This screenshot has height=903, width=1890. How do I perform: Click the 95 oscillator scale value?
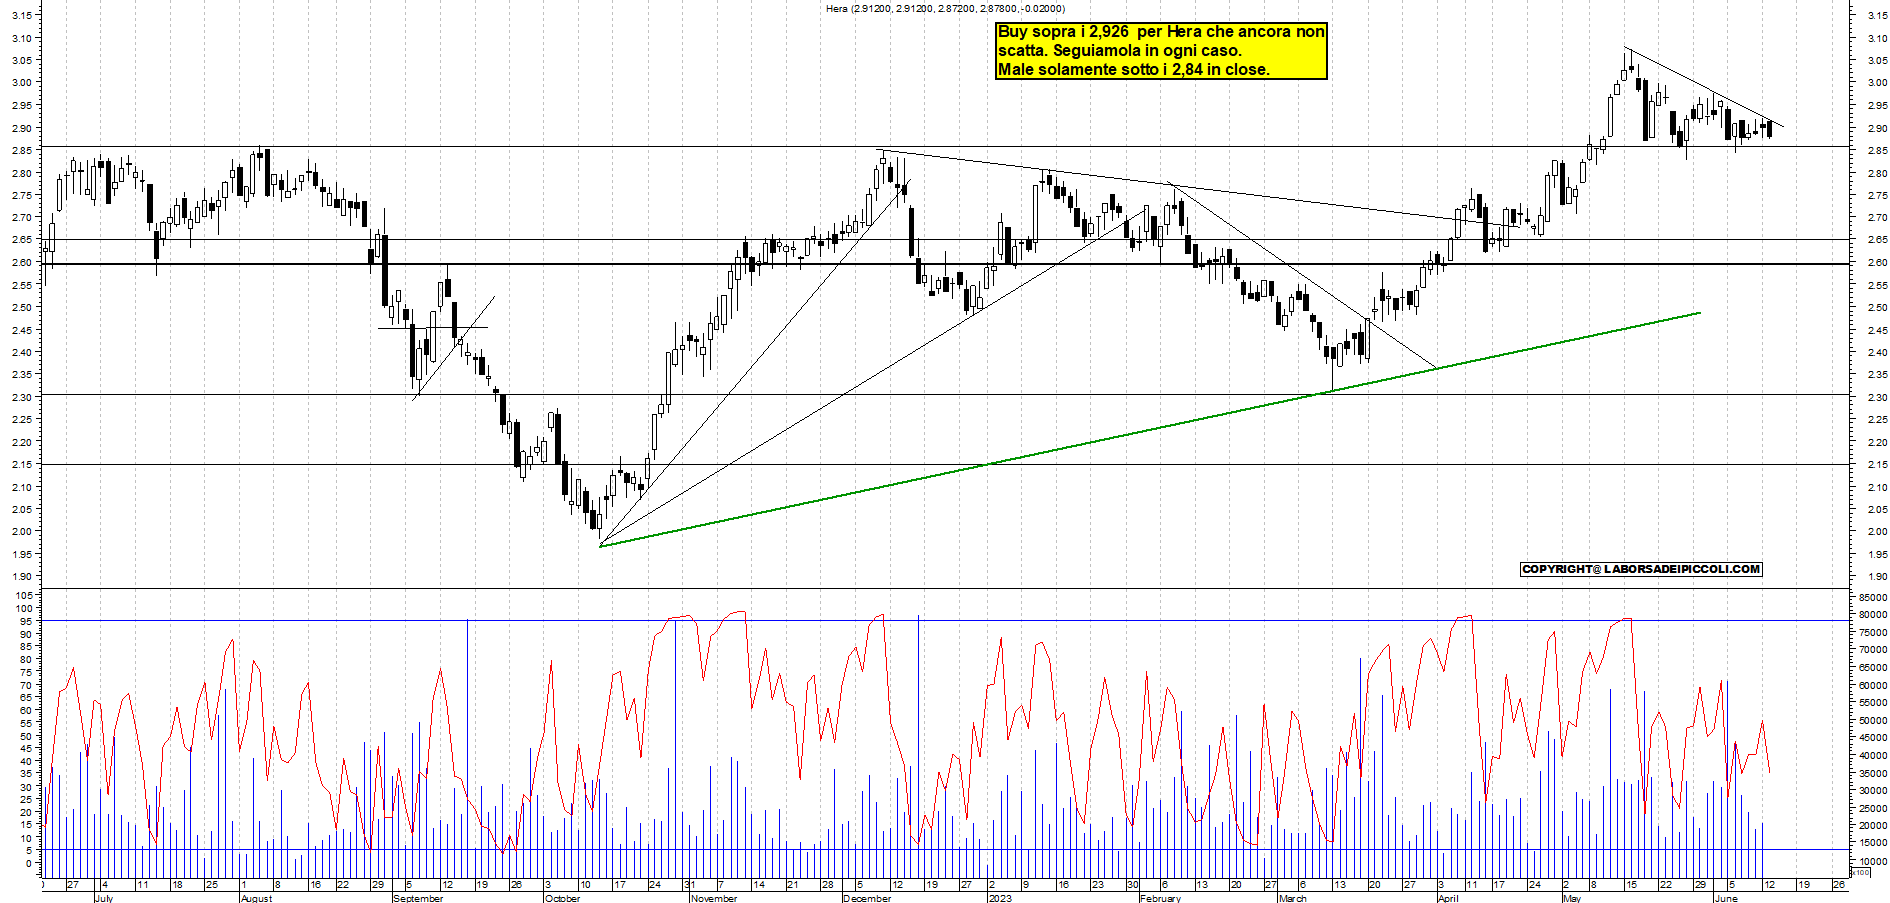[x=27, y=622]
